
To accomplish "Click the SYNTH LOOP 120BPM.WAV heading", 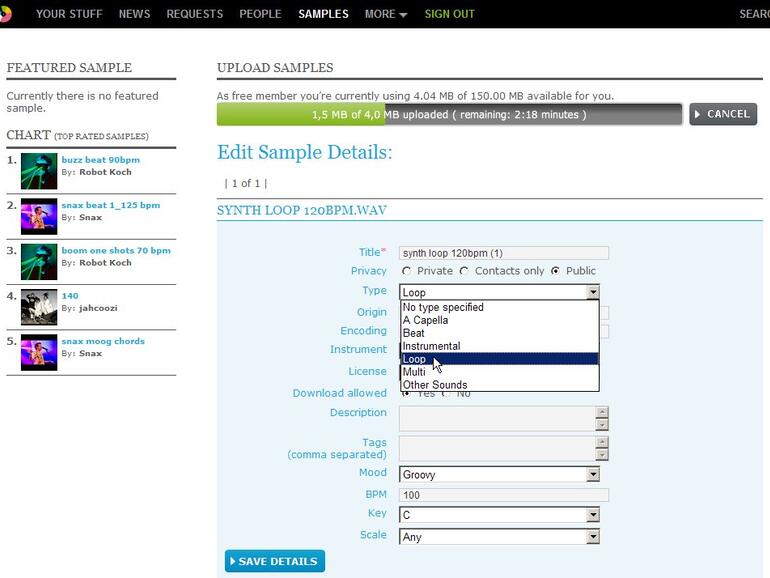I will pos(302,210).
